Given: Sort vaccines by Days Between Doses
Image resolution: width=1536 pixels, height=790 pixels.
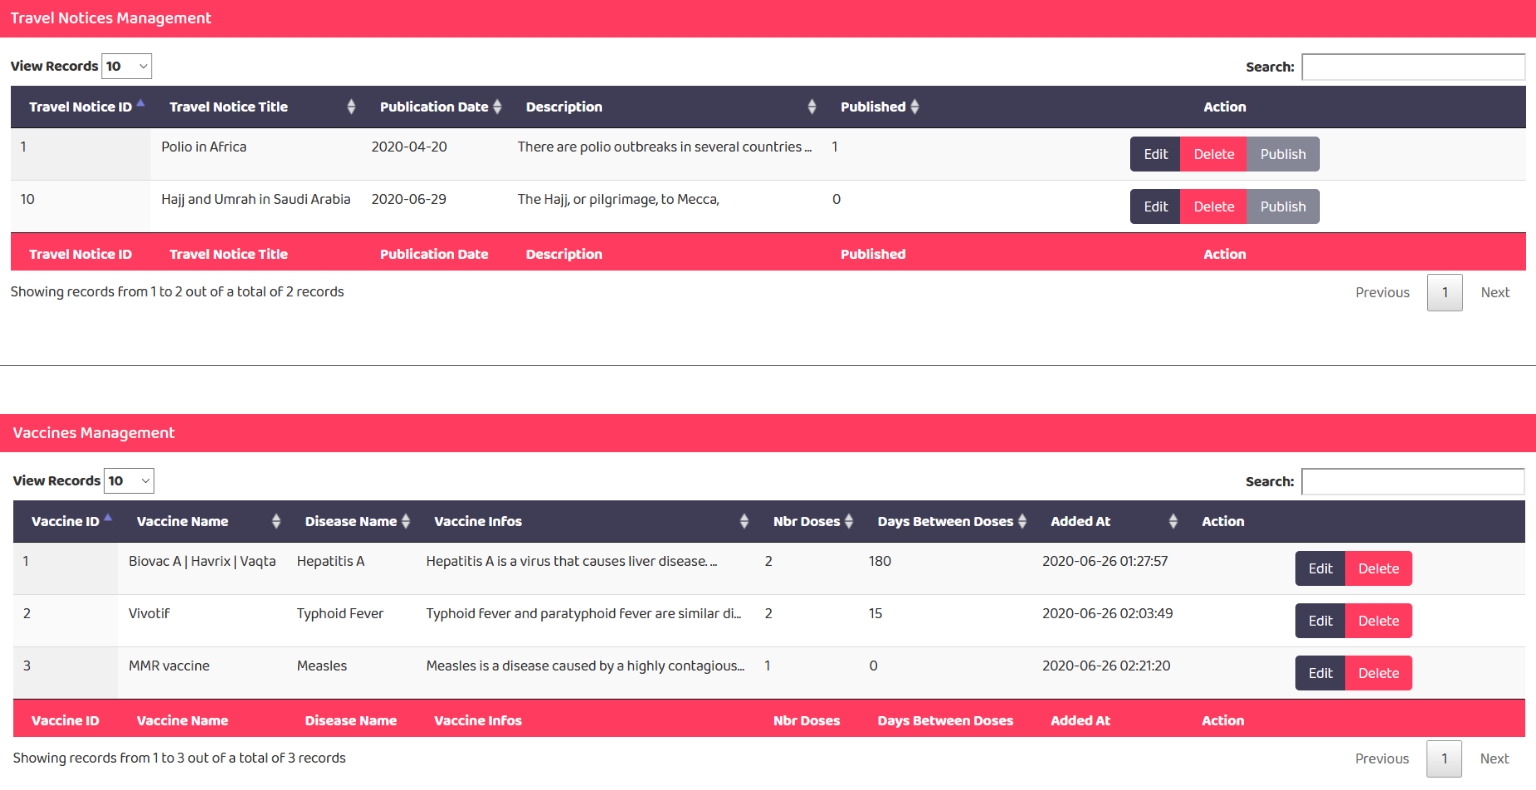Looking at the screenshot, I should pyautogui.click(x=945, y=521).
